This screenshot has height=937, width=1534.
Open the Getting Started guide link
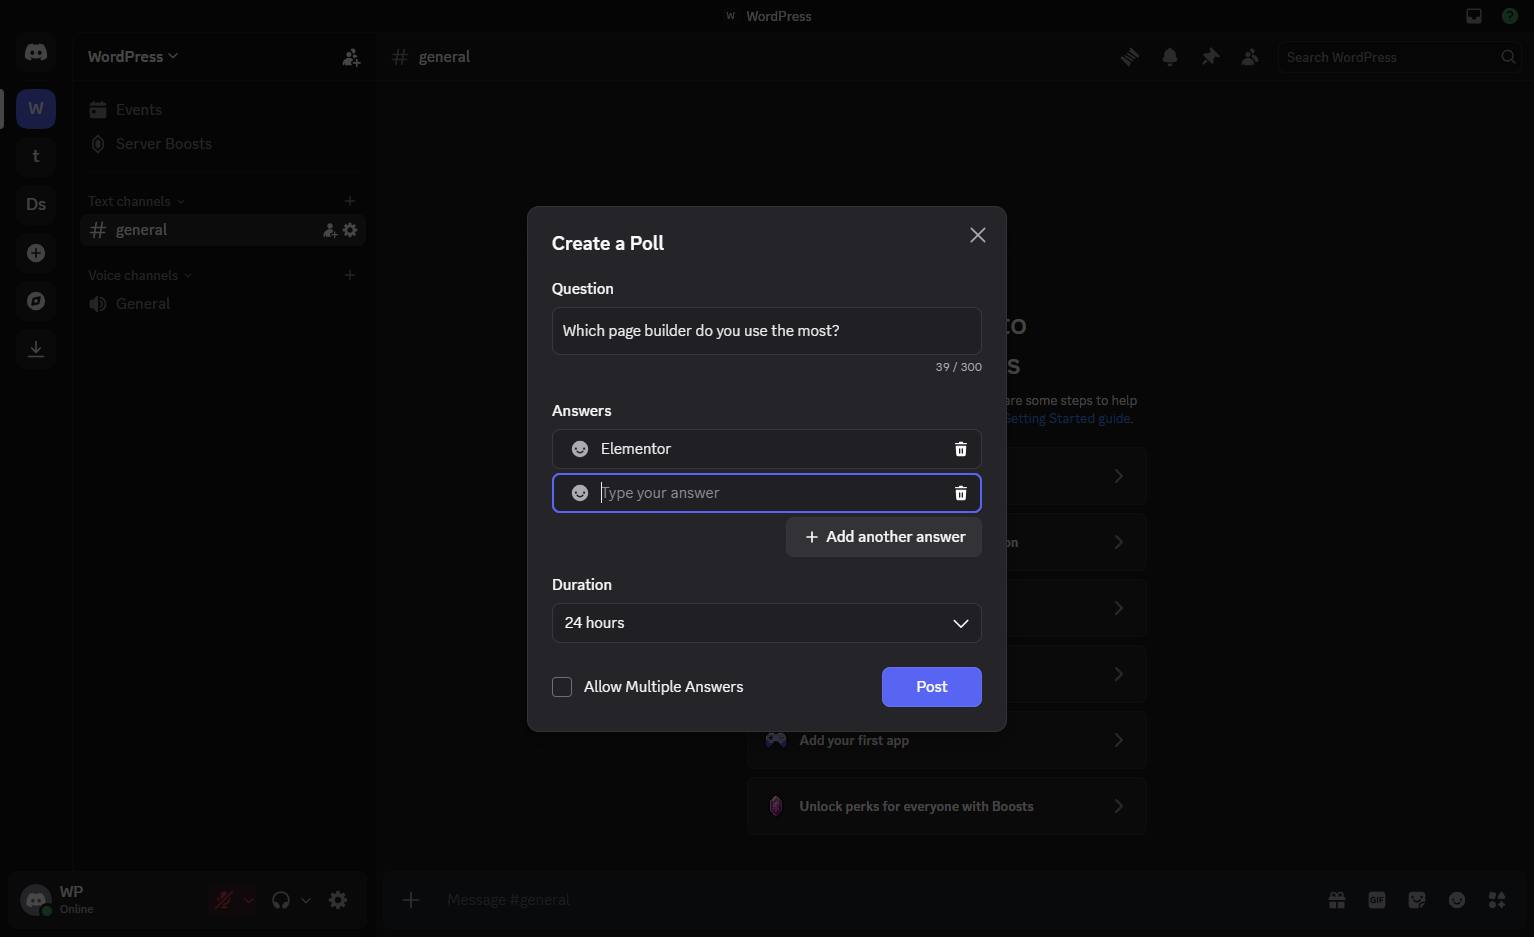click(1068, 419)
